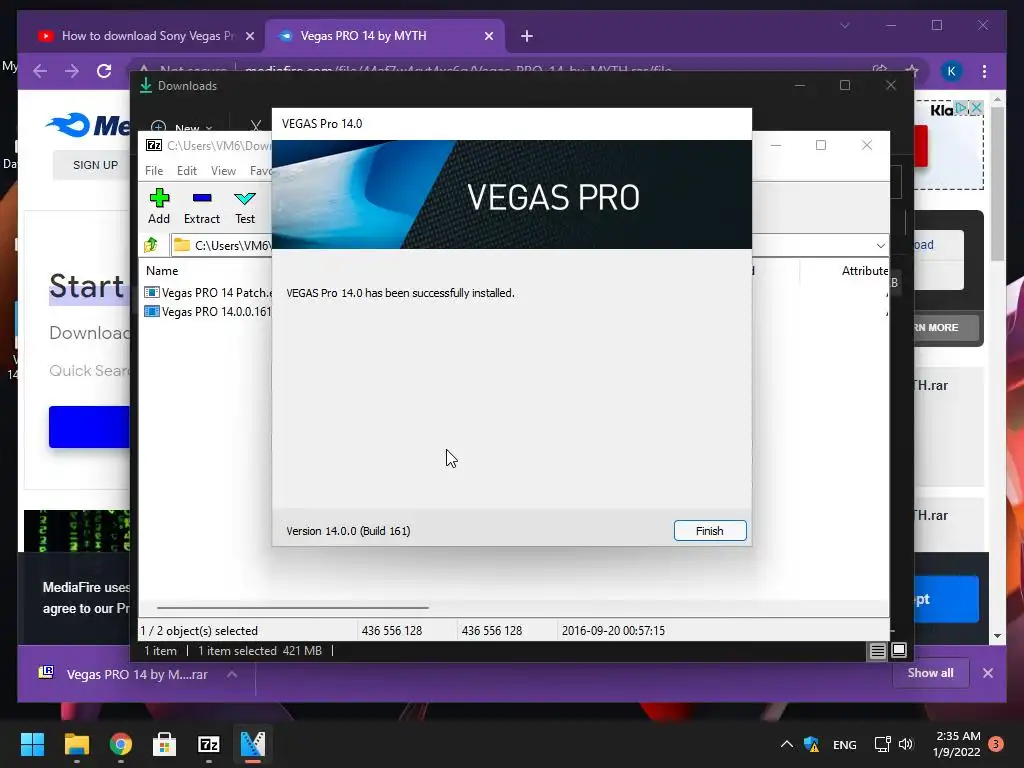Go up one folder in 7-Zip
Screen dimensions: 1024x768
click(x=152, y=245)
